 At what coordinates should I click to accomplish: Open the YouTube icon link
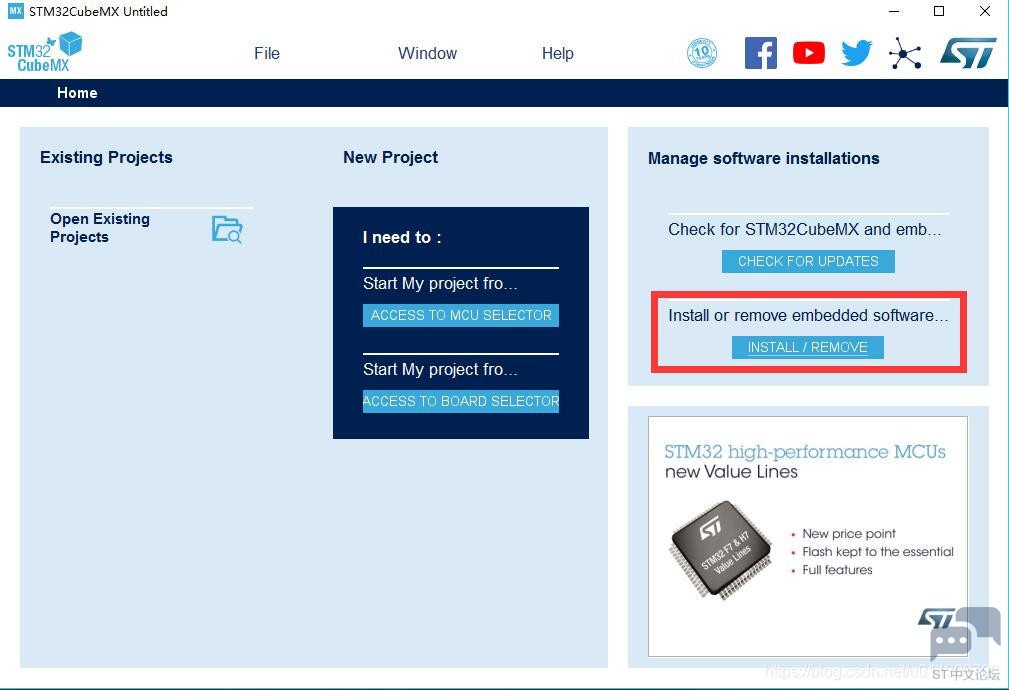(809, 53)
